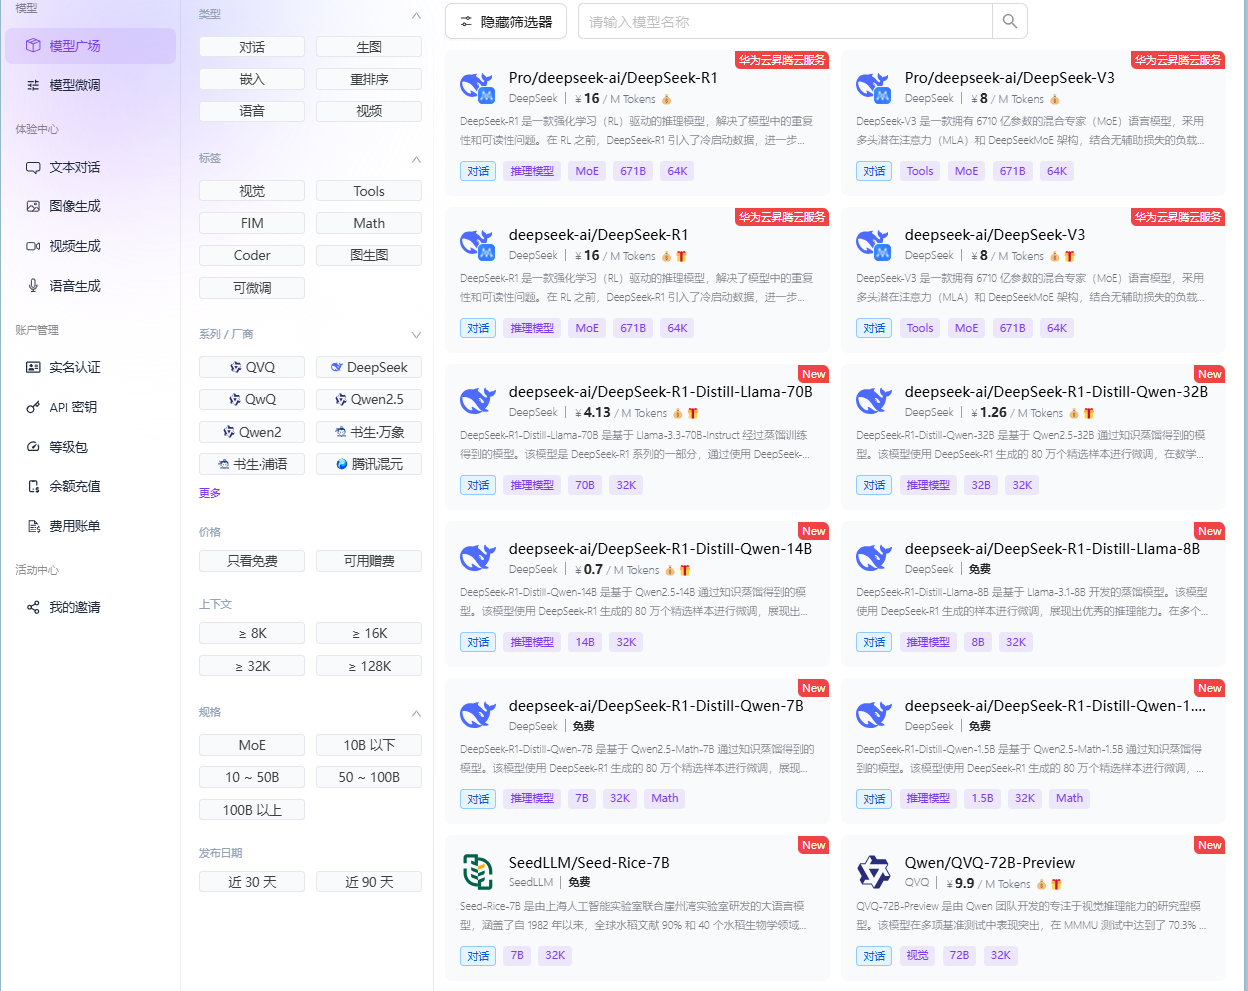This screenshot has width=1248, height=991.
Task: Click the Qwen/QVQ-72B-Preview logo
Action: 874,872
